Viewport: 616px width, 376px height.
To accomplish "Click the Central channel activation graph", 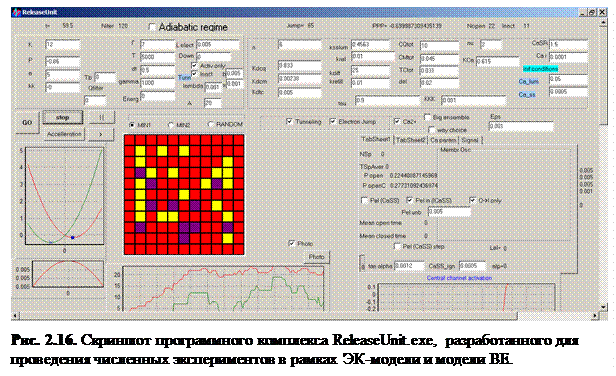I will [x=467, y=297].
